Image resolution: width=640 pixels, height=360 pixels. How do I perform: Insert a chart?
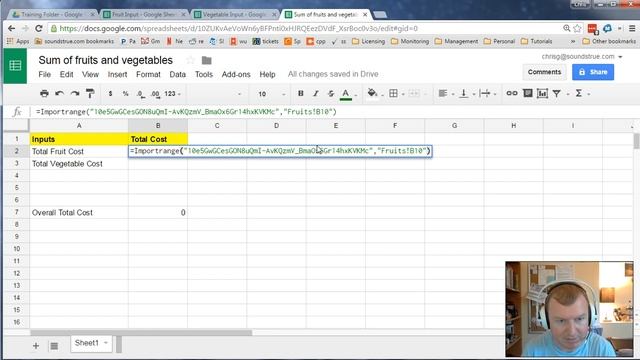tap(542, 93)
